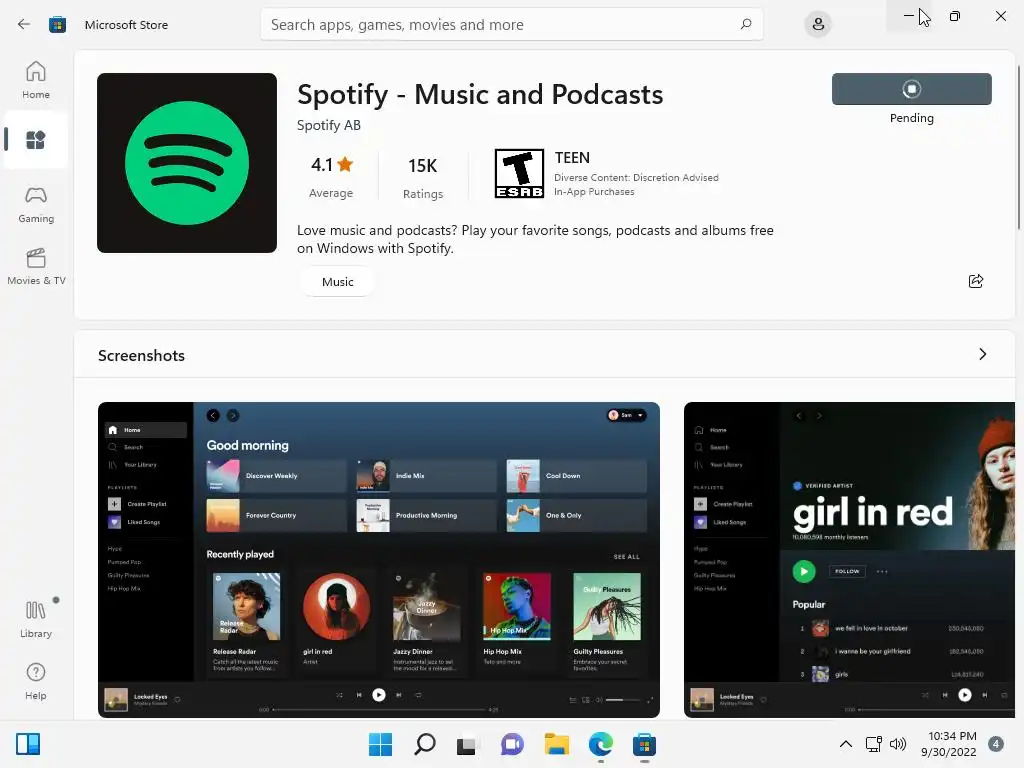Open Task View on the taskbar
The height and width of the screenshot is (768, 1024).
pos(467,744)
